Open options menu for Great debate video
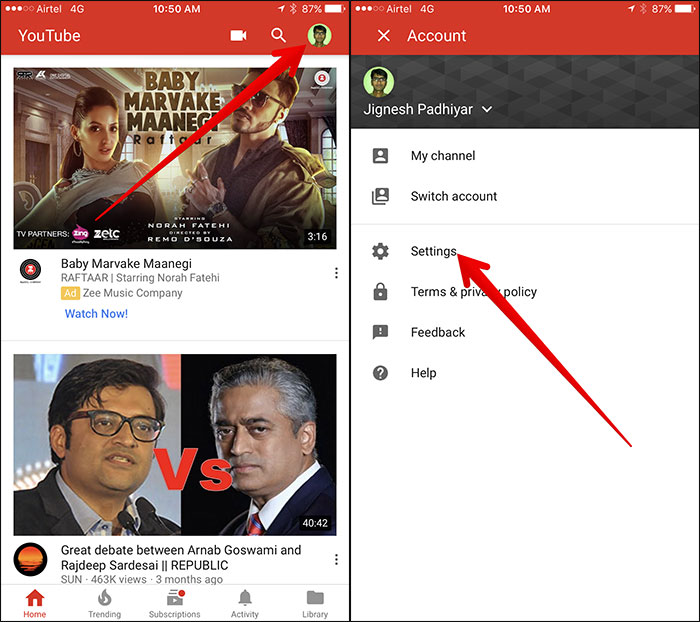The image size is (700, 622). click(x=336, y=559)
